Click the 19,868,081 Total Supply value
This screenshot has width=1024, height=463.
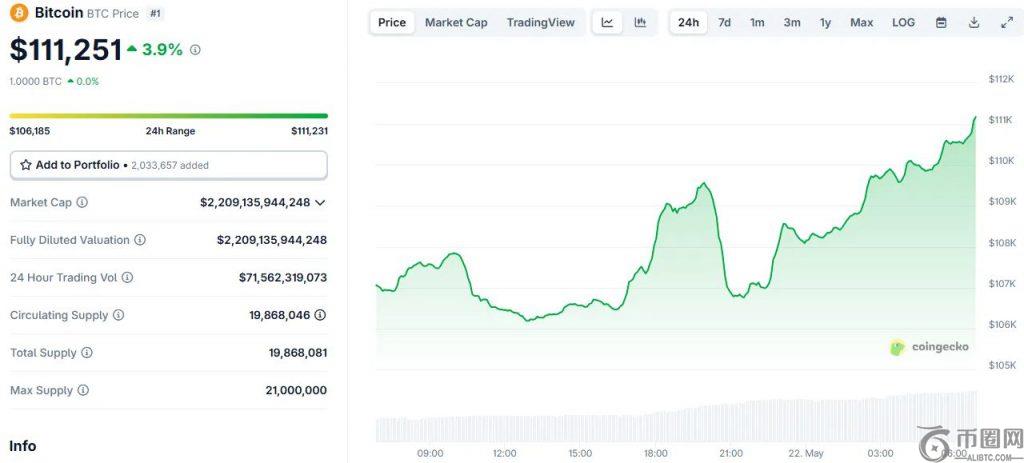(x=298, y=353)
